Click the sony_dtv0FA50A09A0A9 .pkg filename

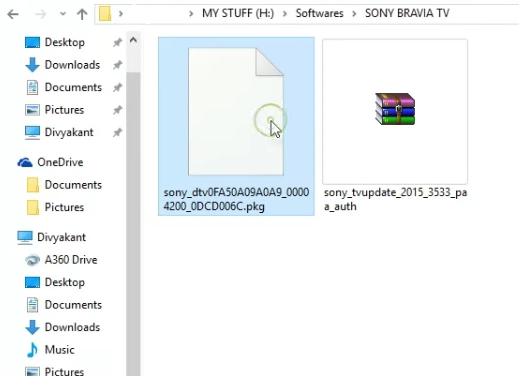[236, 199]
